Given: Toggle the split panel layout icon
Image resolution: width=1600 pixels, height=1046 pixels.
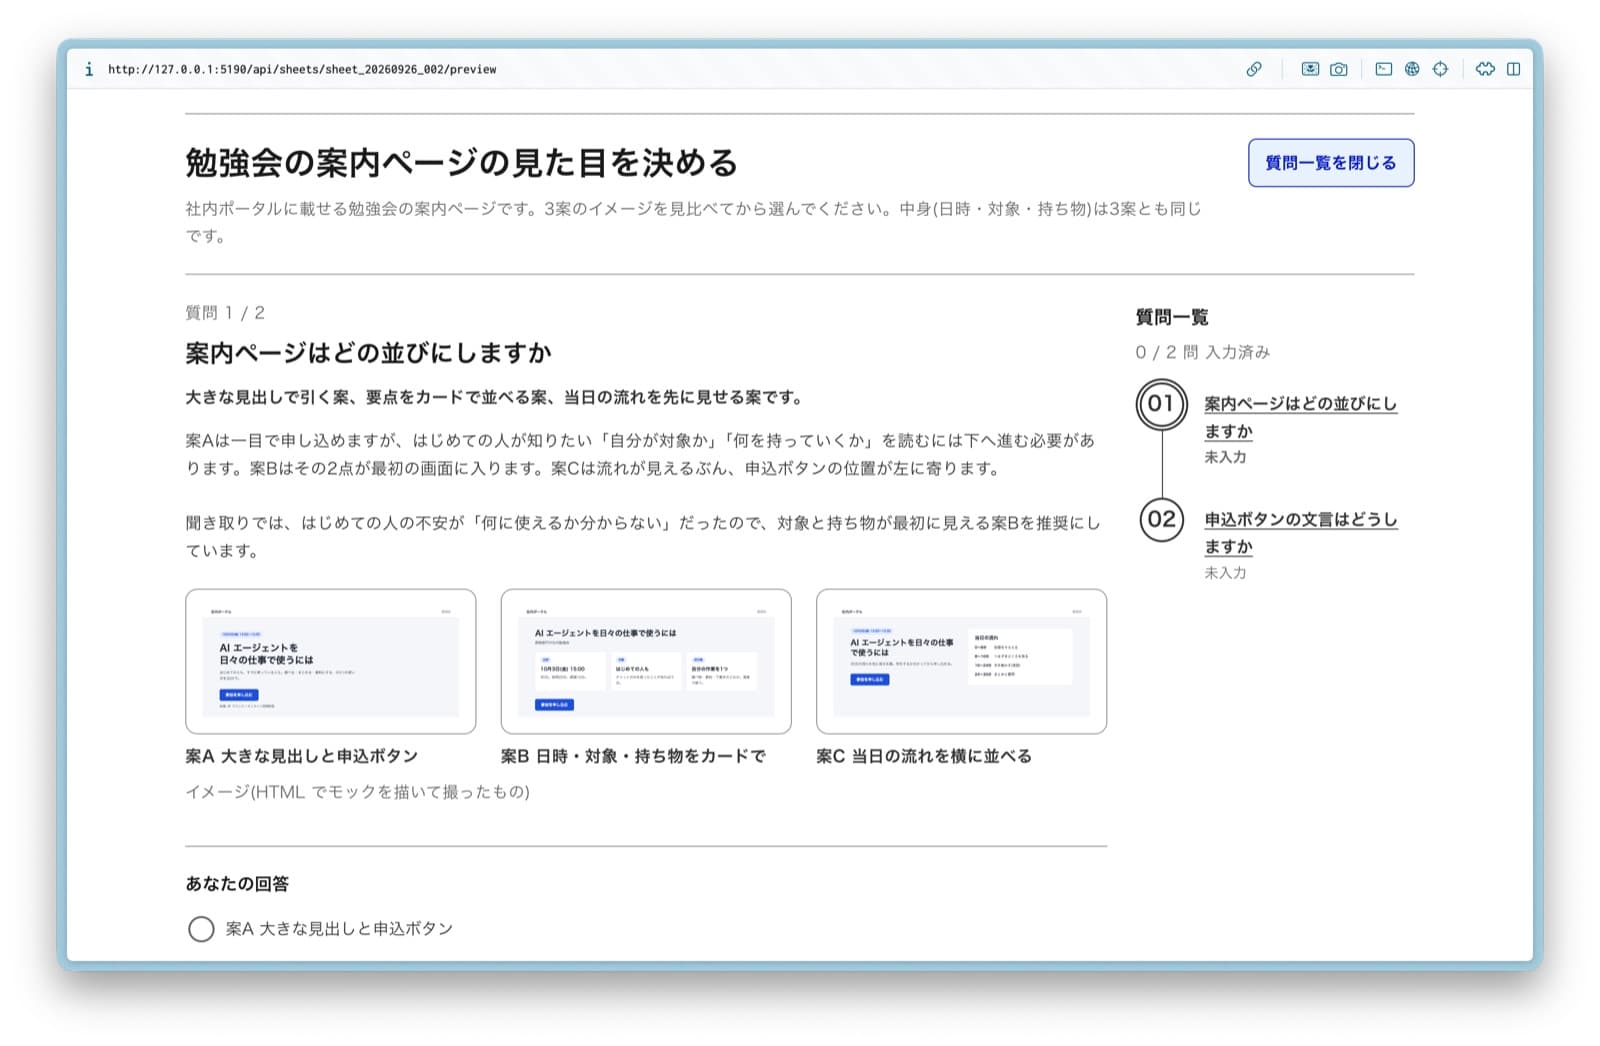Looking at the screenshot, I should (x=1514, y=69).
